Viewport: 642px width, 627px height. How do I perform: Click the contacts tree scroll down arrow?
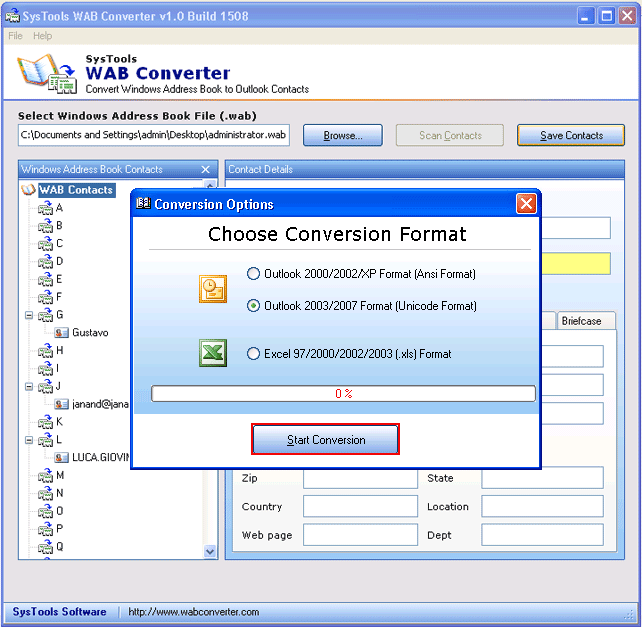coord(210,551)
